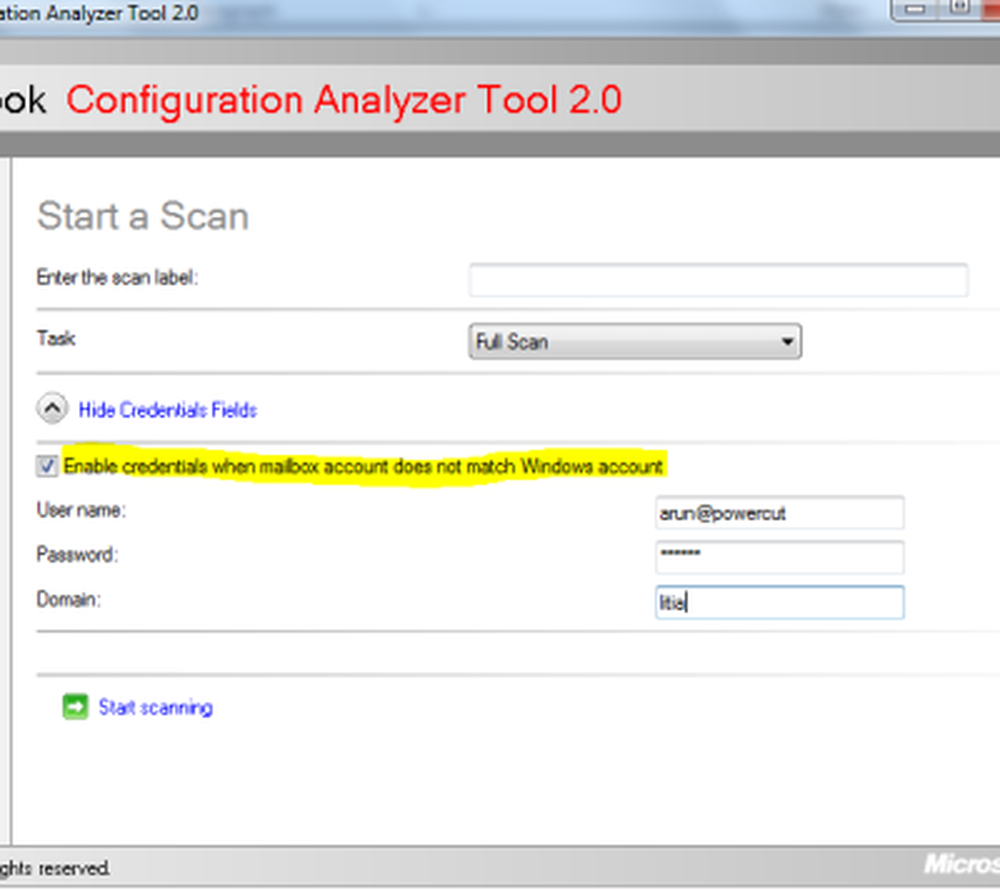Select the Domain text field
Screen dimensions: 1000x890
point(779,602)
